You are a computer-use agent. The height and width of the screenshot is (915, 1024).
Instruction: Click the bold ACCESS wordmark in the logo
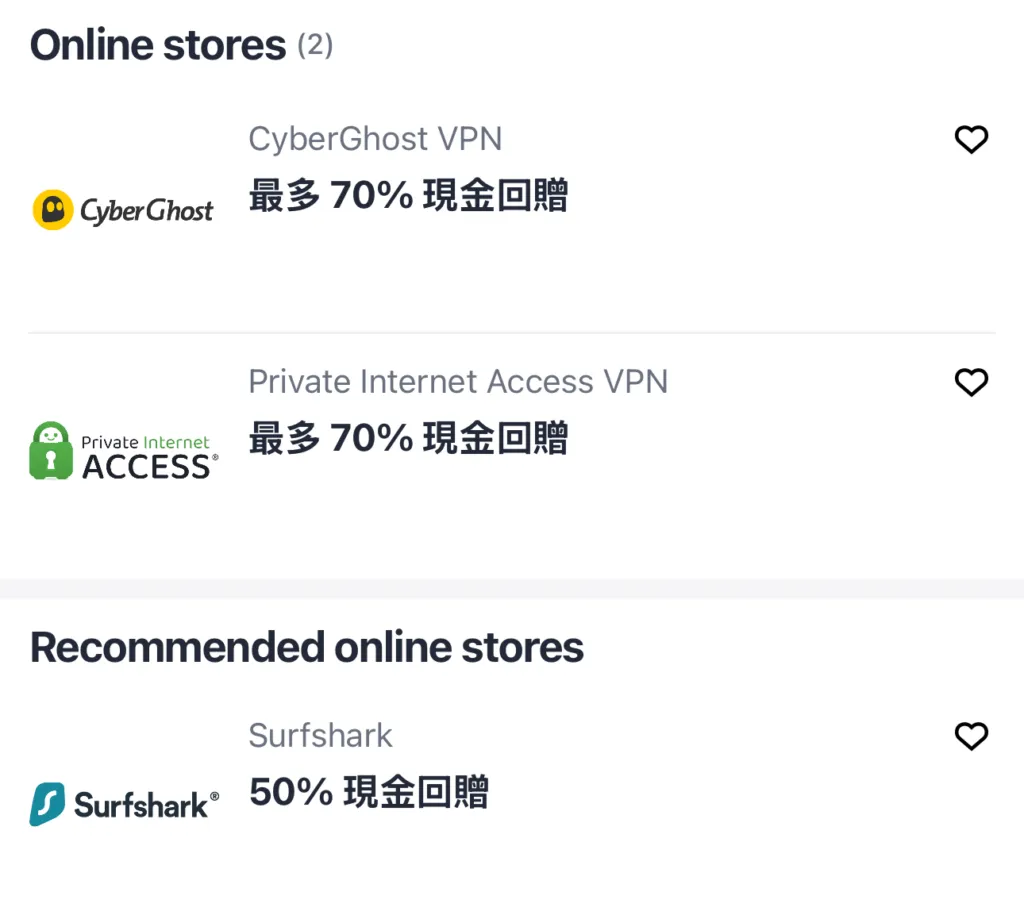146,467
